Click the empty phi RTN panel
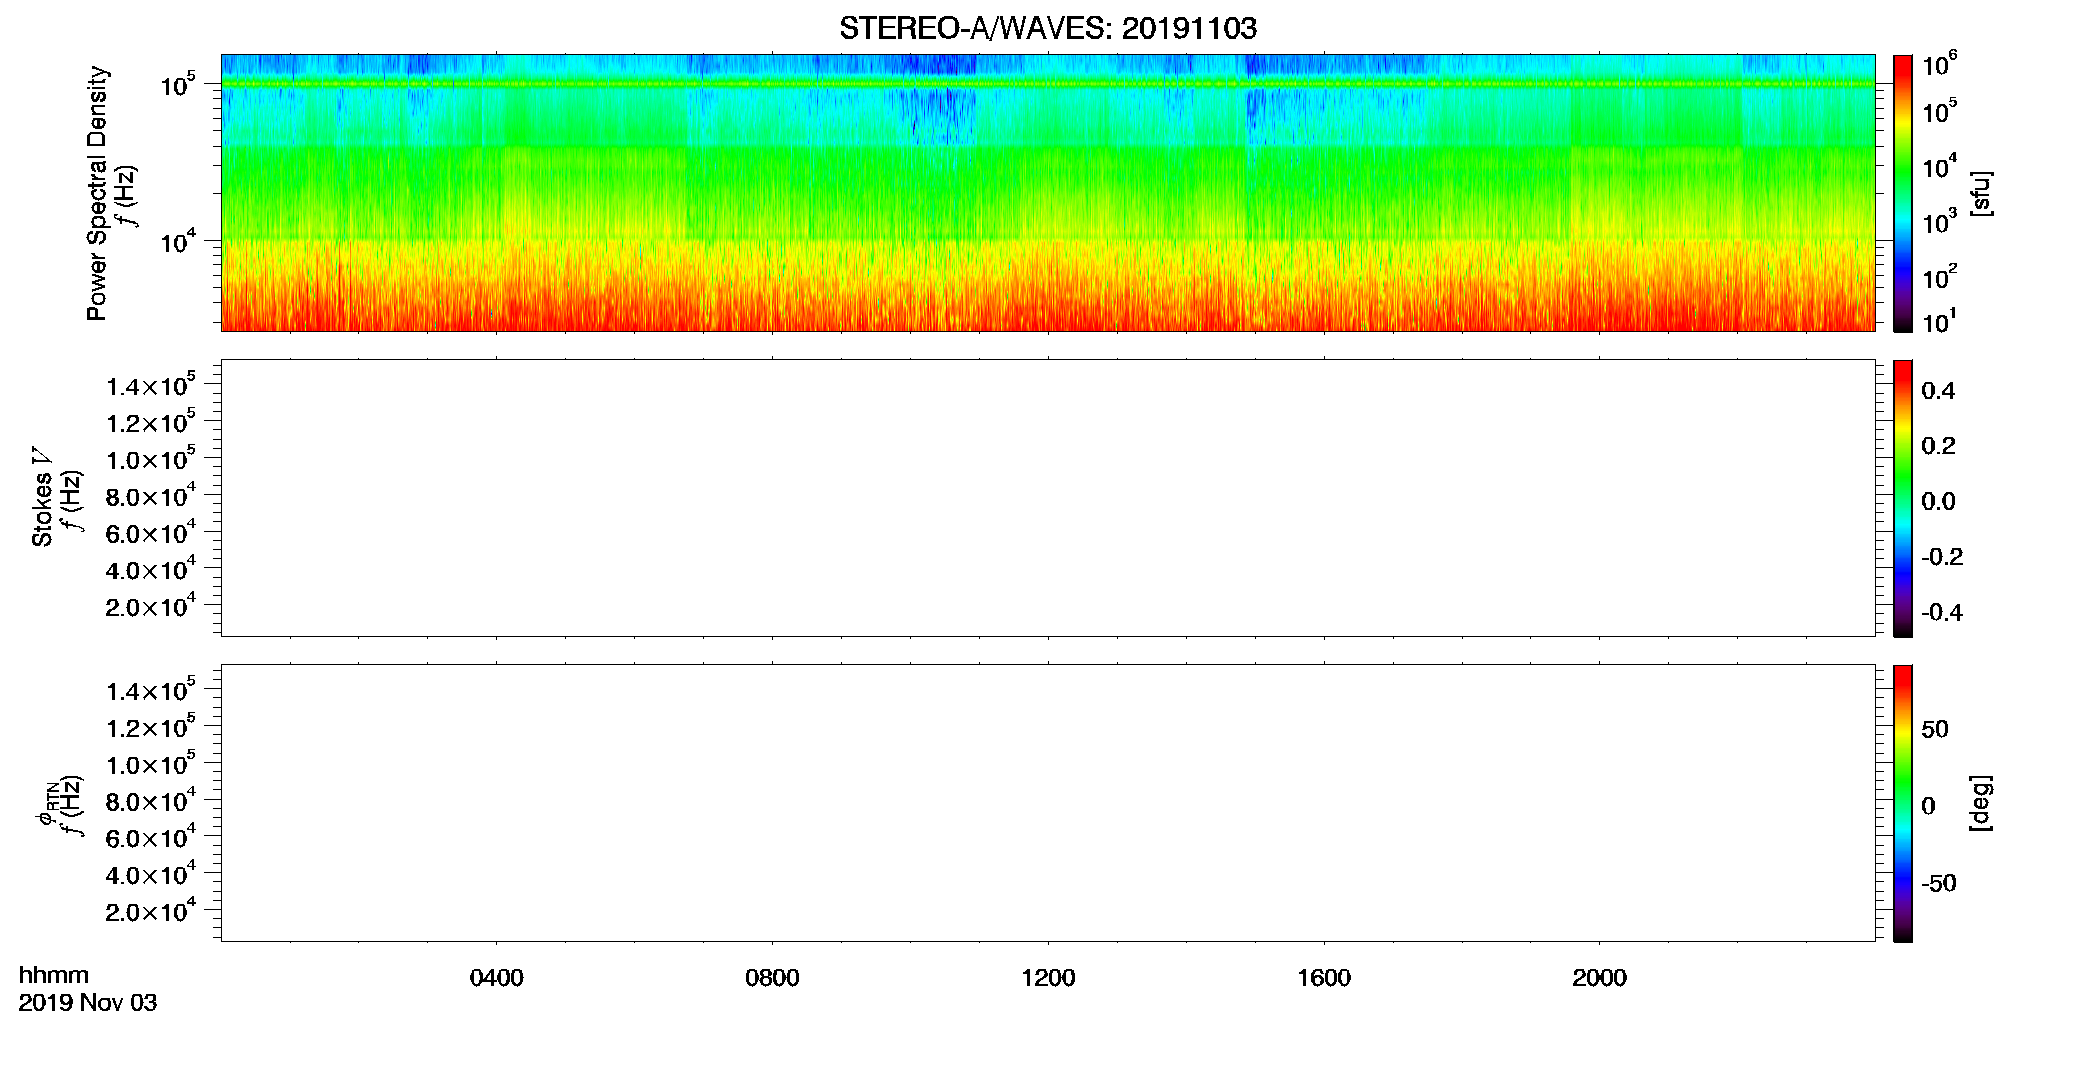The image size is (2096, 1080). pos(1048,803)
